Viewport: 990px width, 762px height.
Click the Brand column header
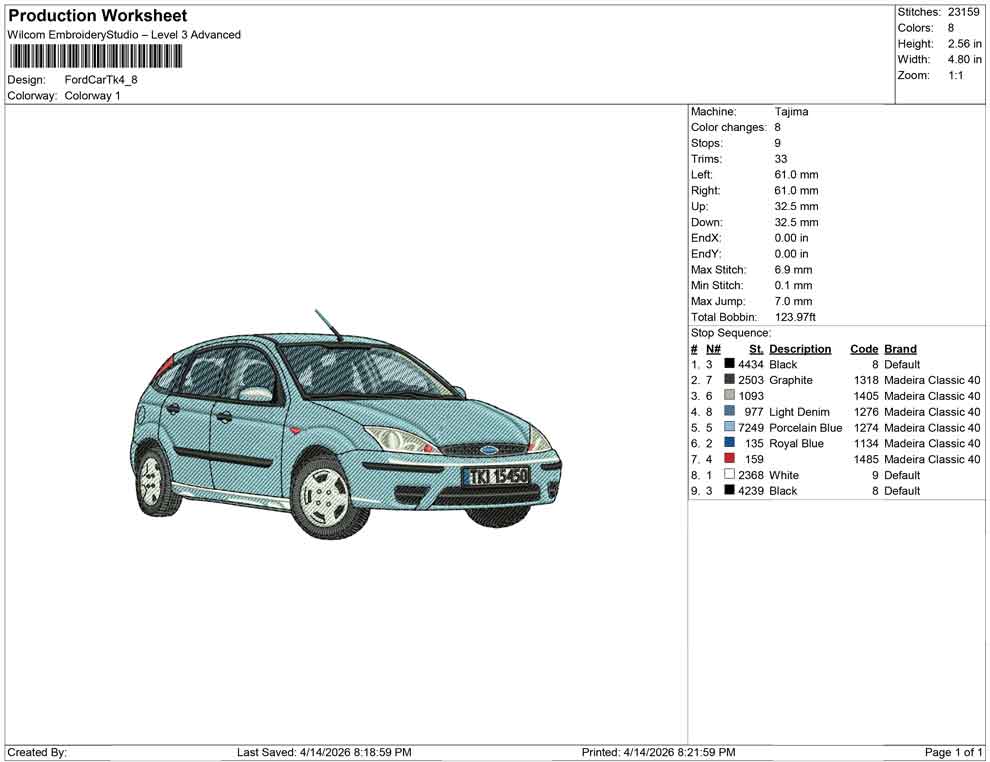(898, 348)
